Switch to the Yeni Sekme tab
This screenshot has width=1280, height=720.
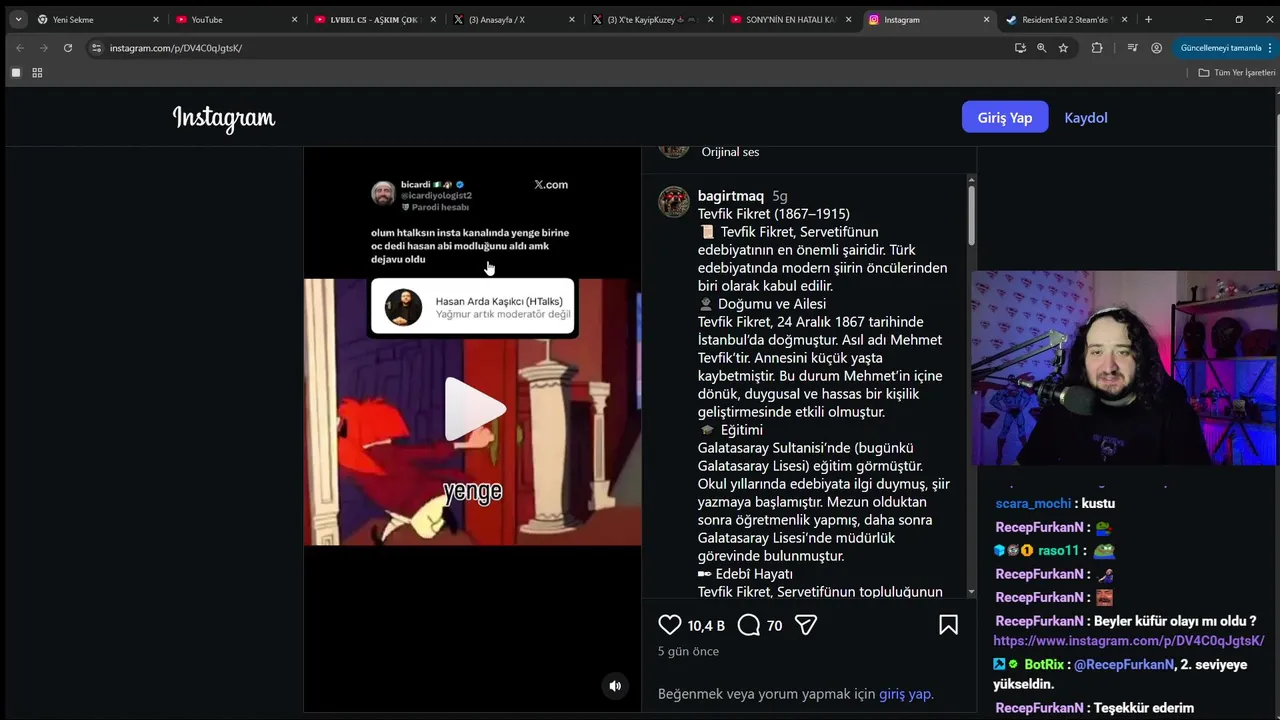click(x=98, y=19)
